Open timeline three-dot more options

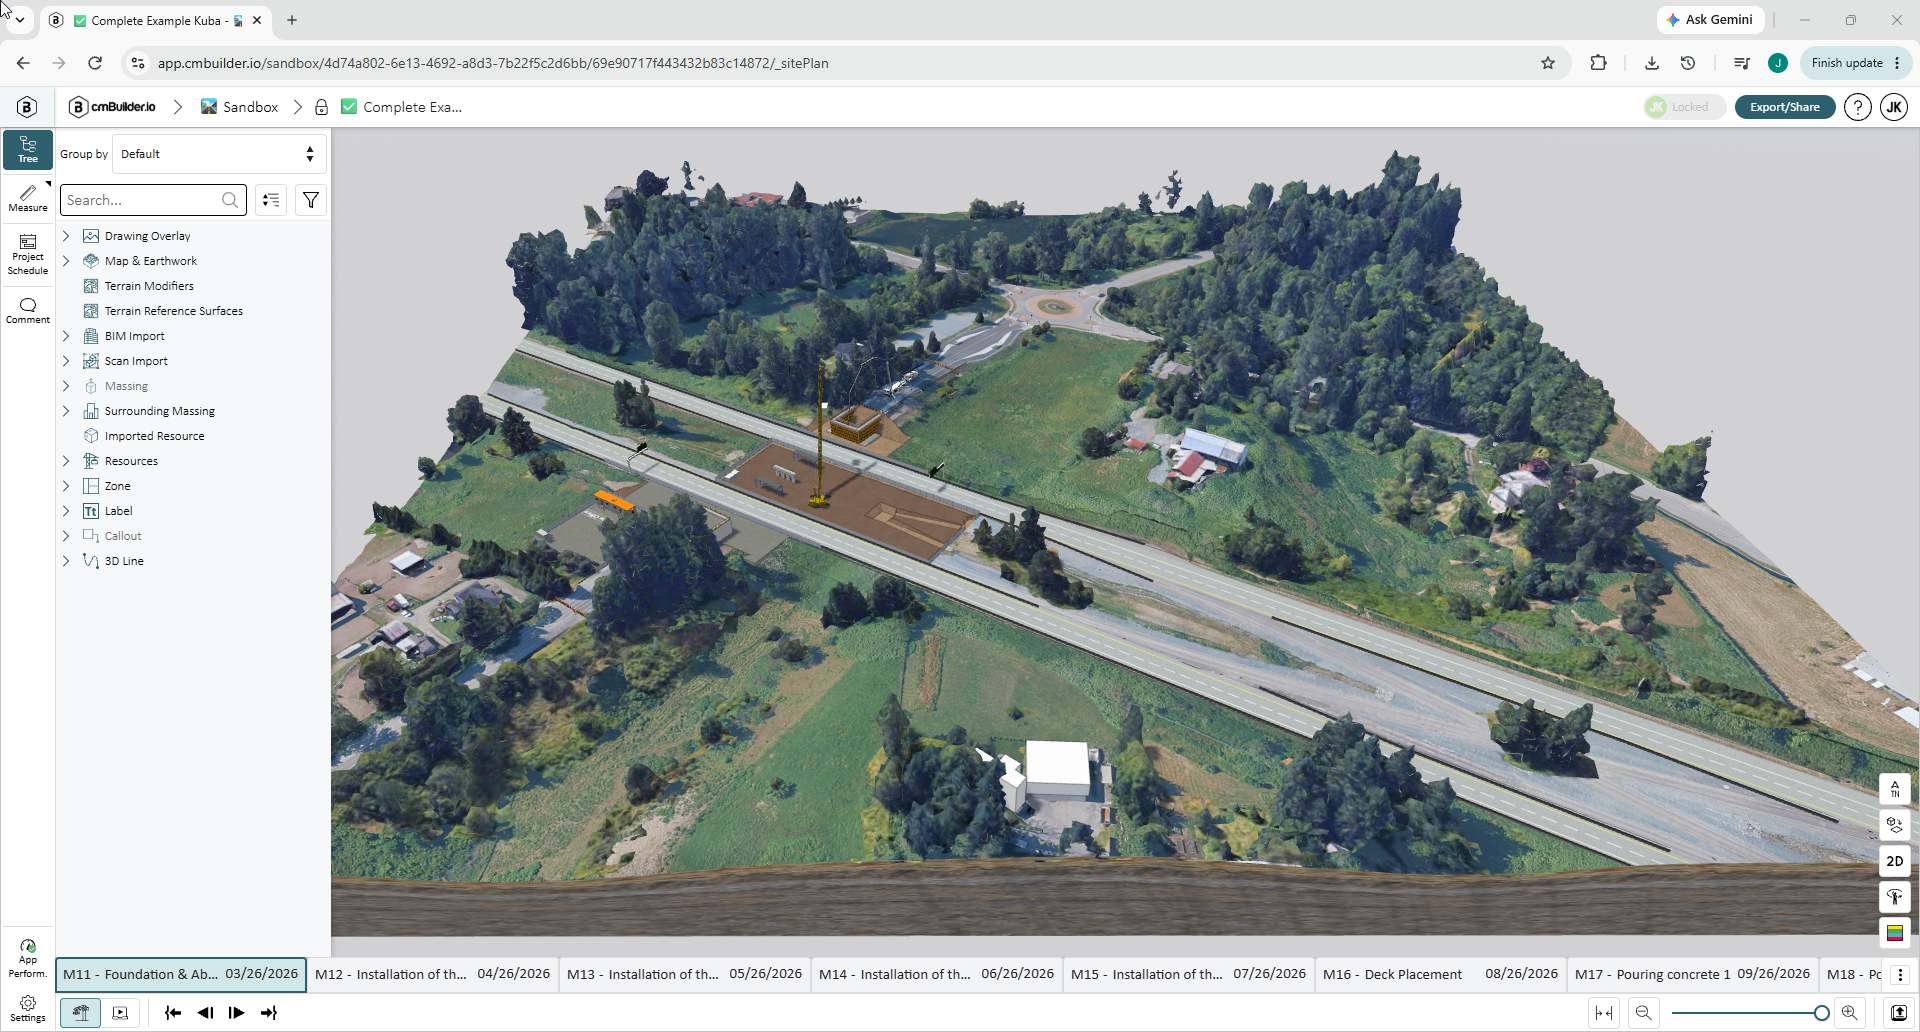(1900, 974)
